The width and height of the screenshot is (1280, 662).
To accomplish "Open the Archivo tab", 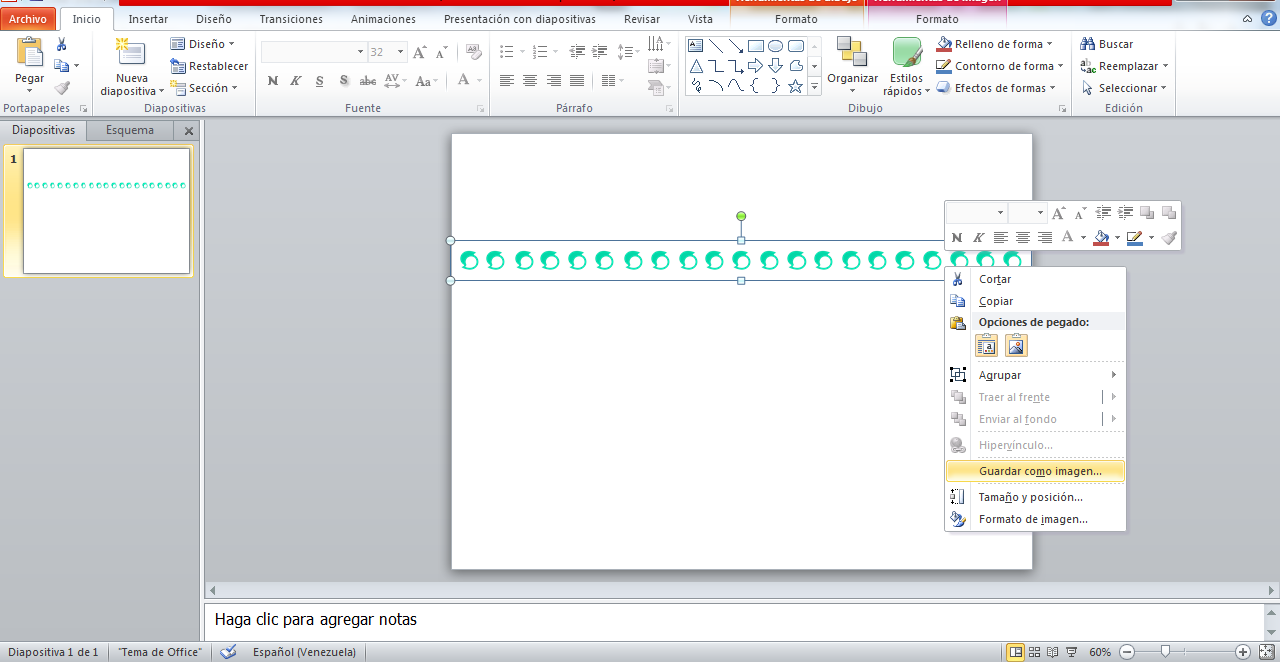I will 28,19.
